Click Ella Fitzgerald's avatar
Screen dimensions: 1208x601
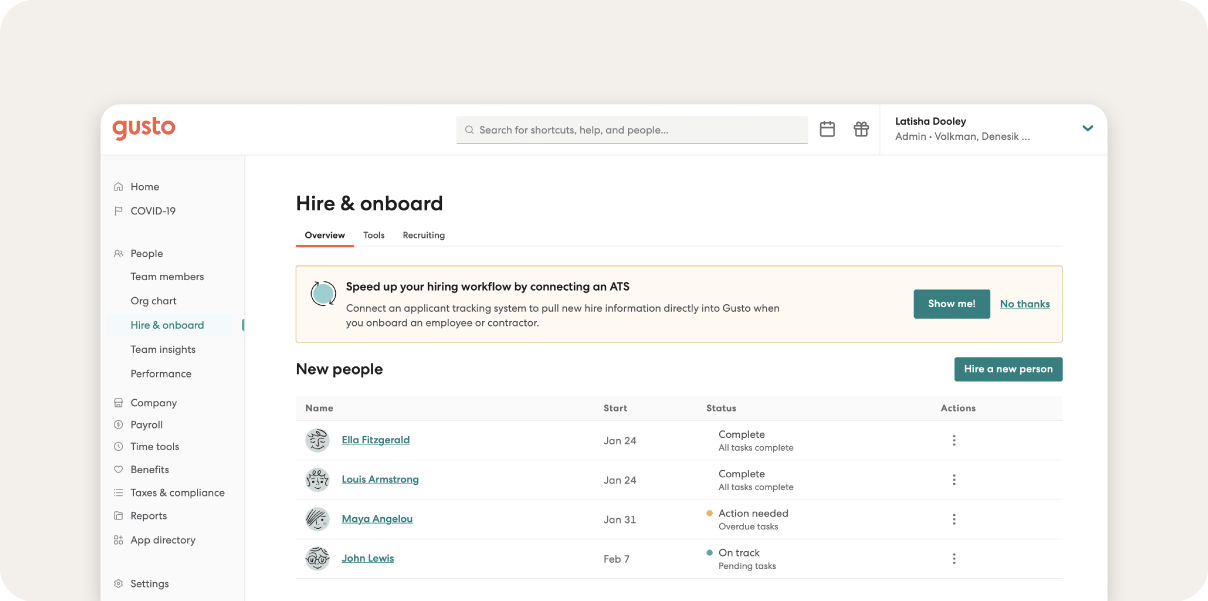(x=317, y=440)
